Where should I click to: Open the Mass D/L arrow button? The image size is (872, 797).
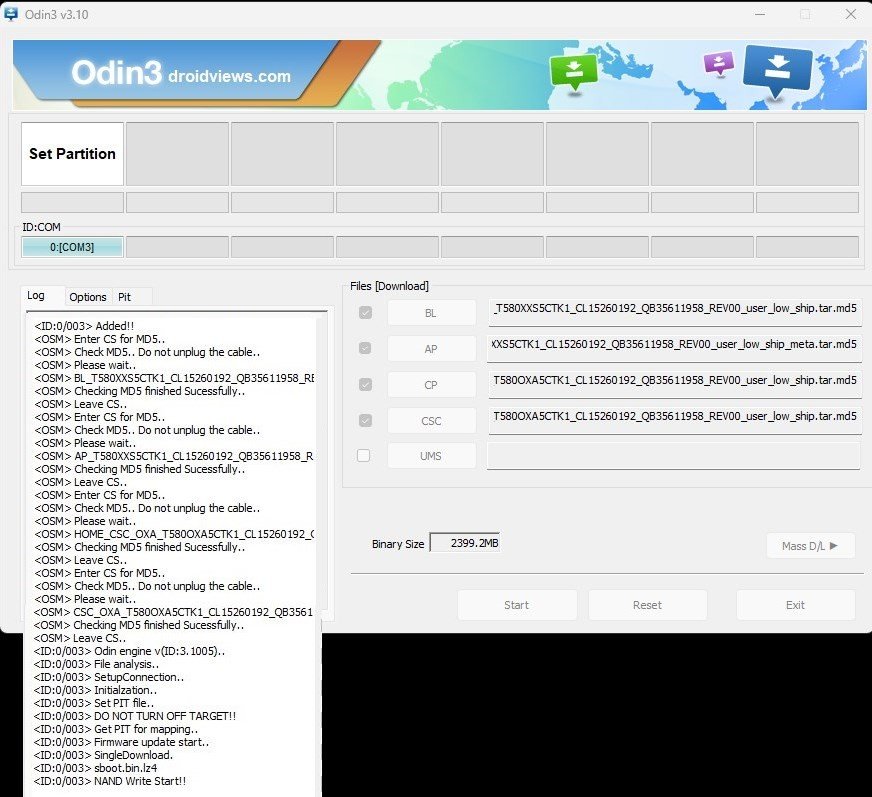click(810, 546)
